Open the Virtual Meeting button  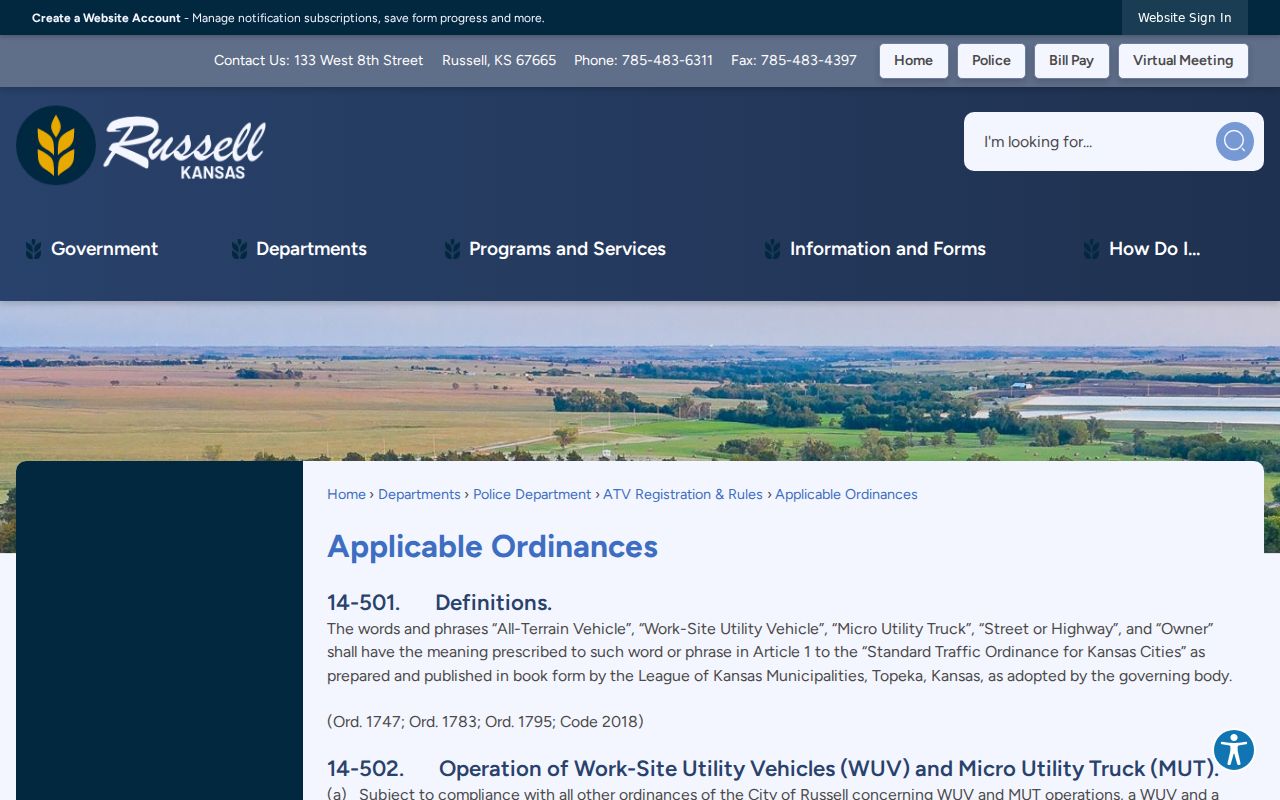(x=1183, y=60)
